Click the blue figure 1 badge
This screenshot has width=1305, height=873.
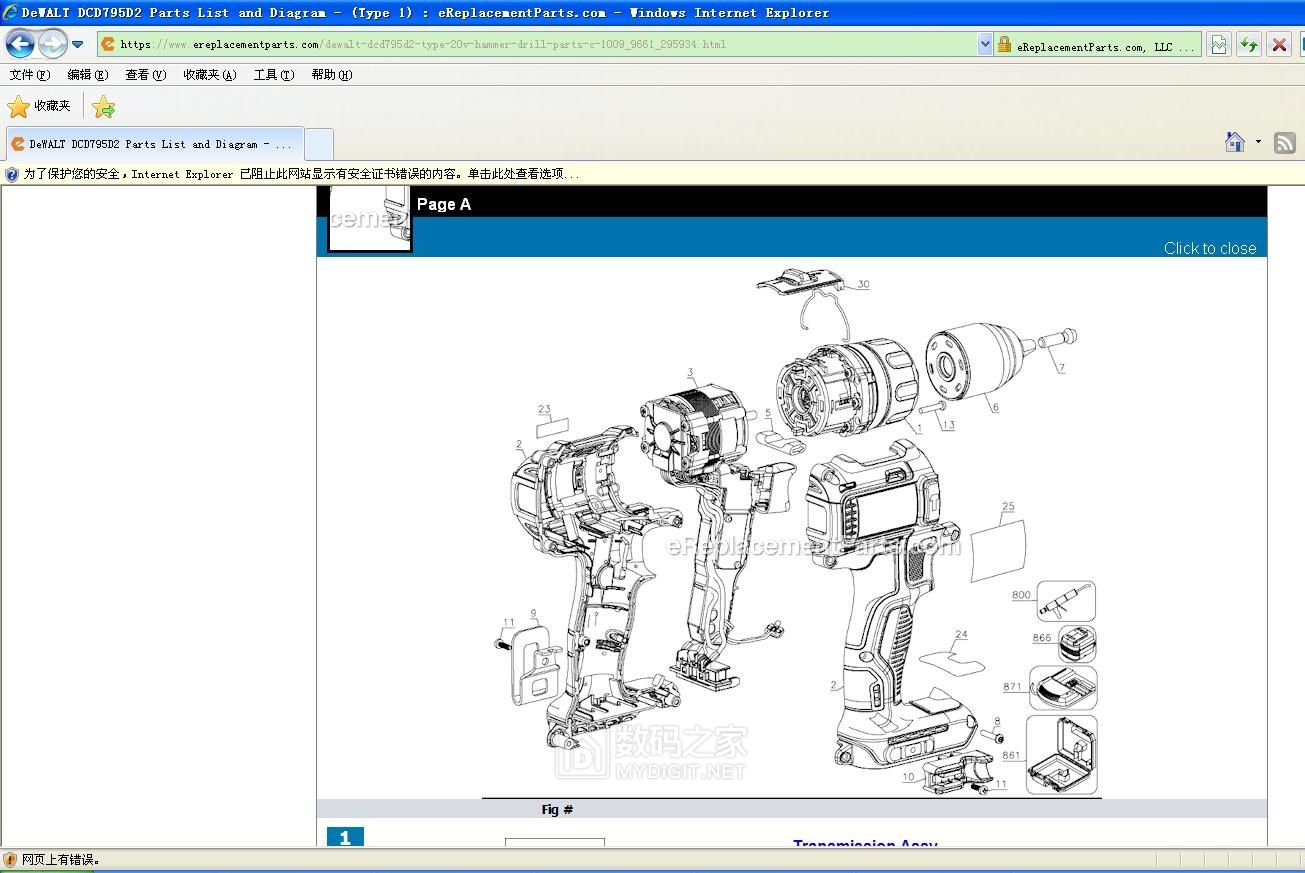(x=345, y=837)
